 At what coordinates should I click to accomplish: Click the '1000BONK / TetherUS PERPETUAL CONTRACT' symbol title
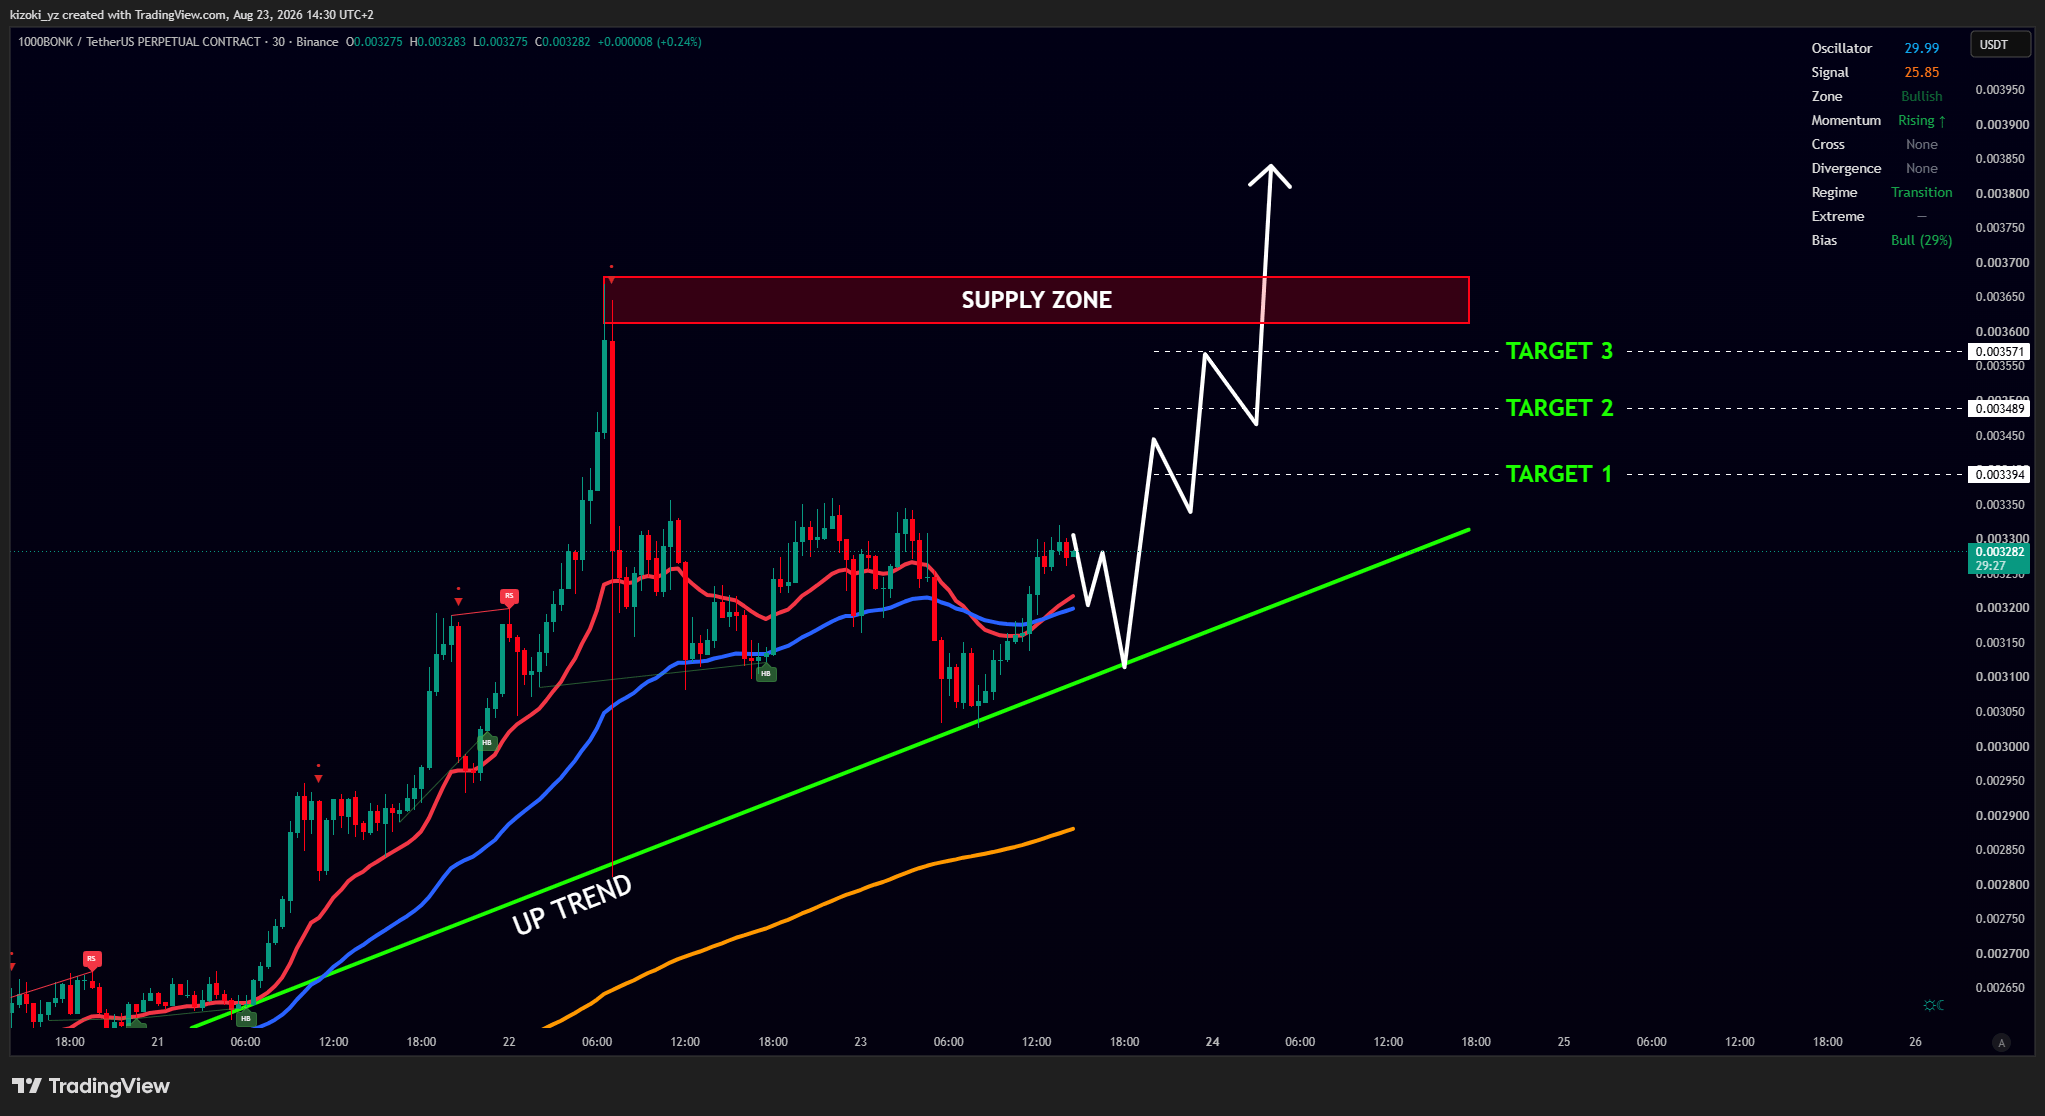click(x=139, y=42)
